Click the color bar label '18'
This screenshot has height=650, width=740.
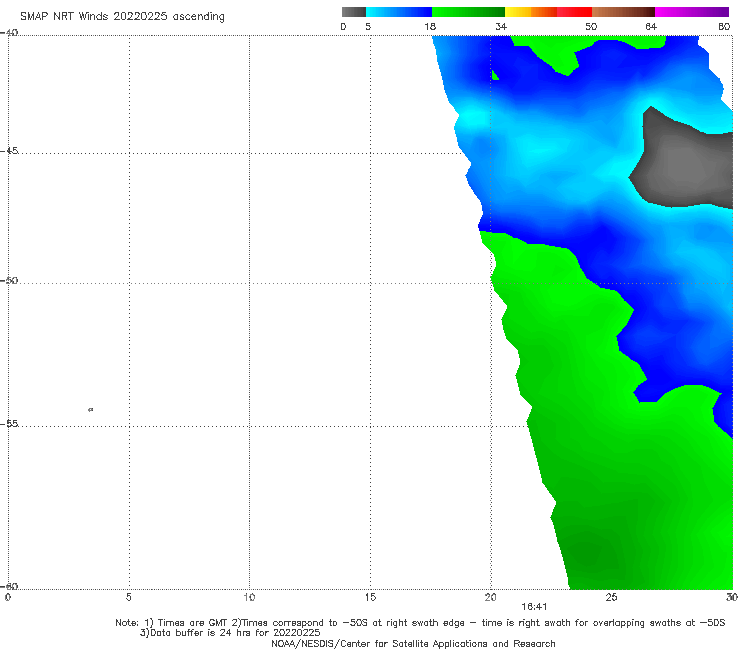tap(430, 27)
